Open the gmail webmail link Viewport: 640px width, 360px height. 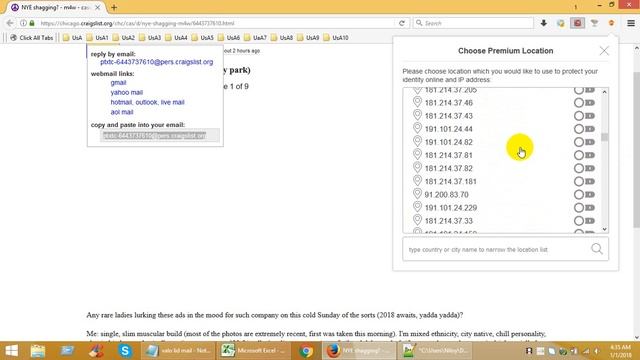[x=118, y=82]
